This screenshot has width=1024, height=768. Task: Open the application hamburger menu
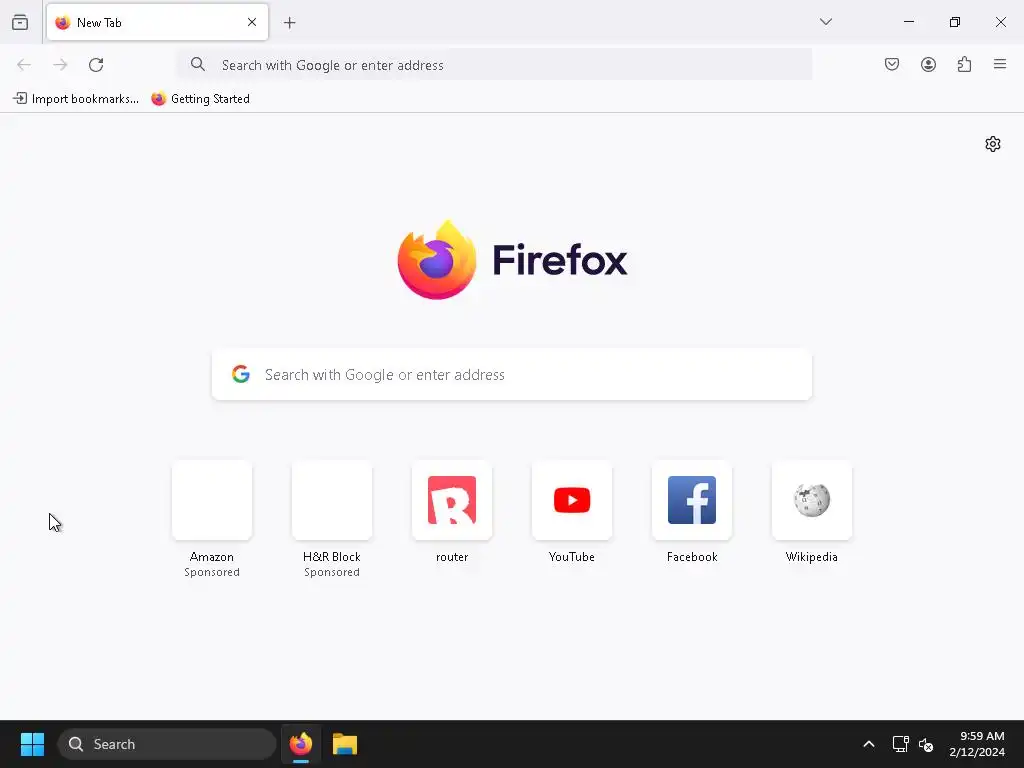tap(1000, 64)
